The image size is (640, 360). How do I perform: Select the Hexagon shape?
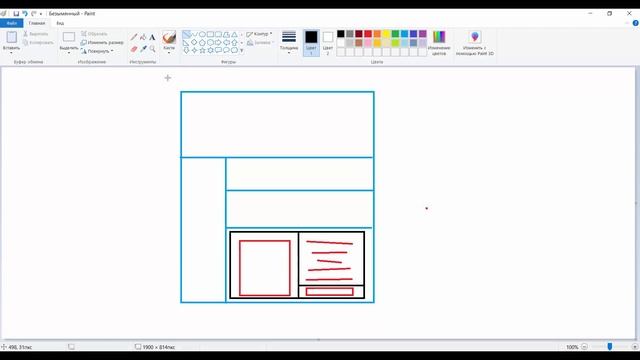pyautogui.click(x=210, y=42)
